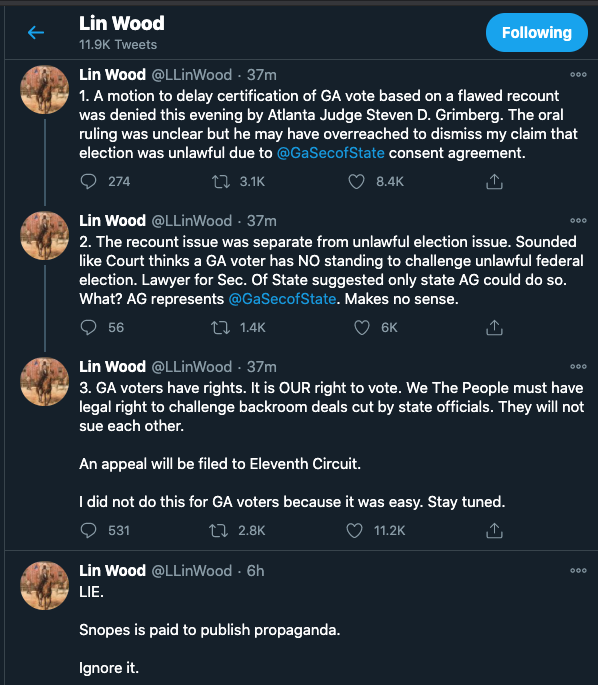598x685 pixels.
Task: Open more options on the Snopes tweet
Action: click(x=578, y=571)
